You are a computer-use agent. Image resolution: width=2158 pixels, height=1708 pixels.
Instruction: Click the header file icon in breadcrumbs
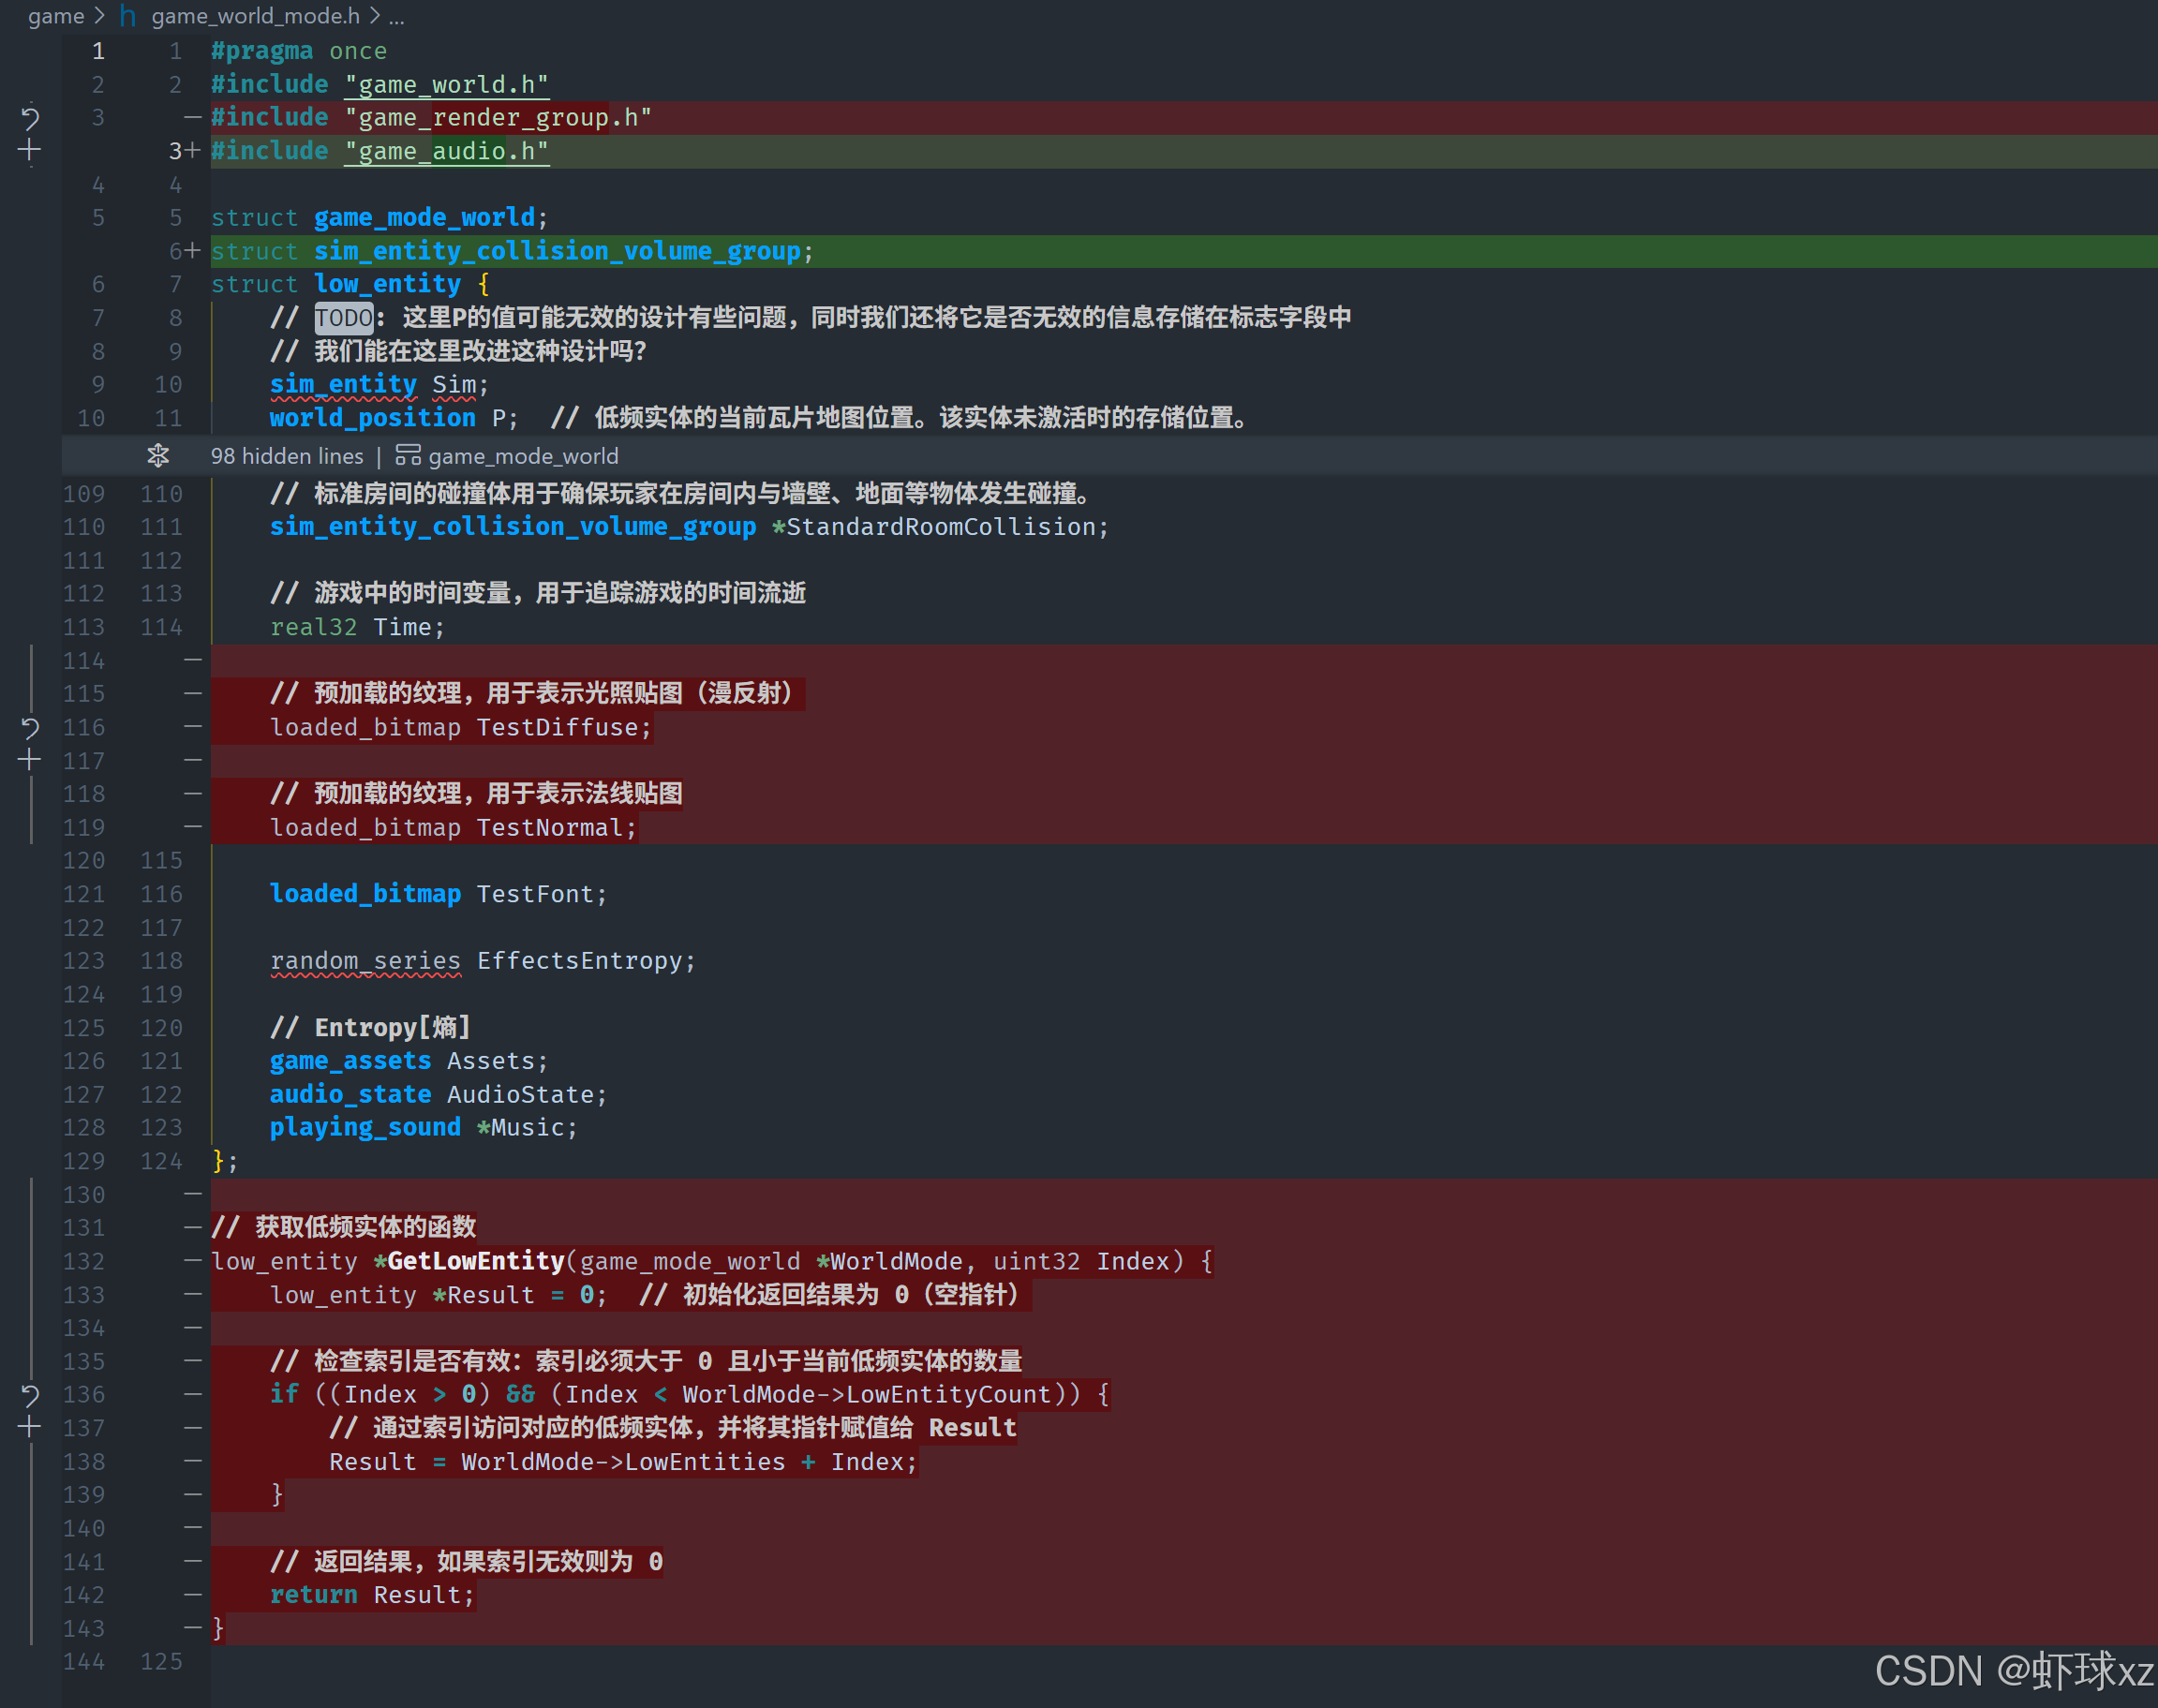[128, 16]
